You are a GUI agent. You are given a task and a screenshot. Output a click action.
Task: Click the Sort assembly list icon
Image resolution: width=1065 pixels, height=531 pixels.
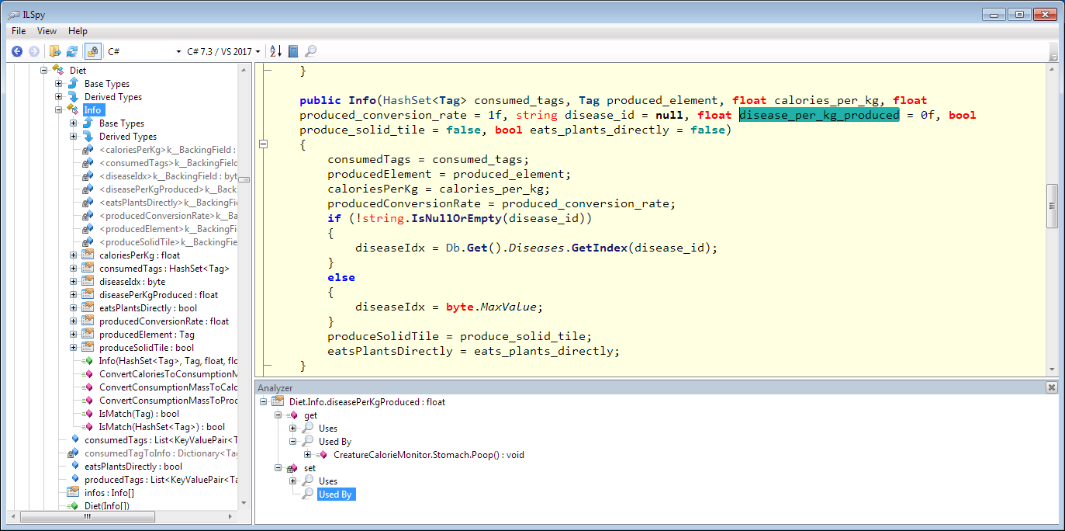pyautogui.click(x=276, y=51)
